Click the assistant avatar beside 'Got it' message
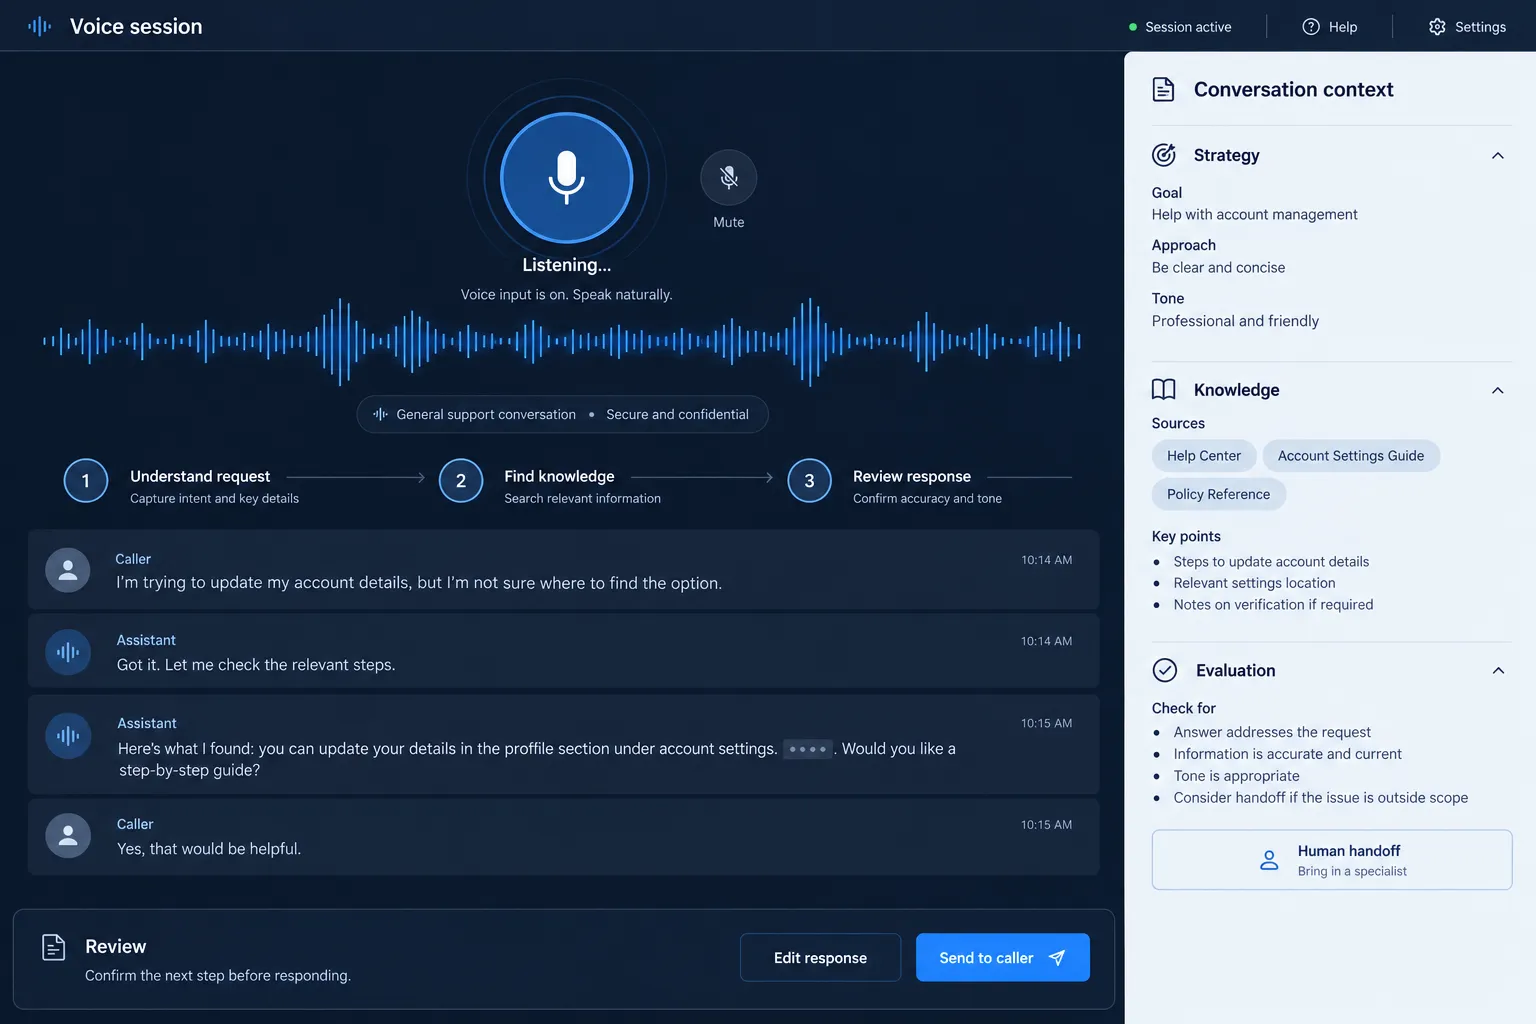This screenshot has width=1536, height=1024. (68, 652)
